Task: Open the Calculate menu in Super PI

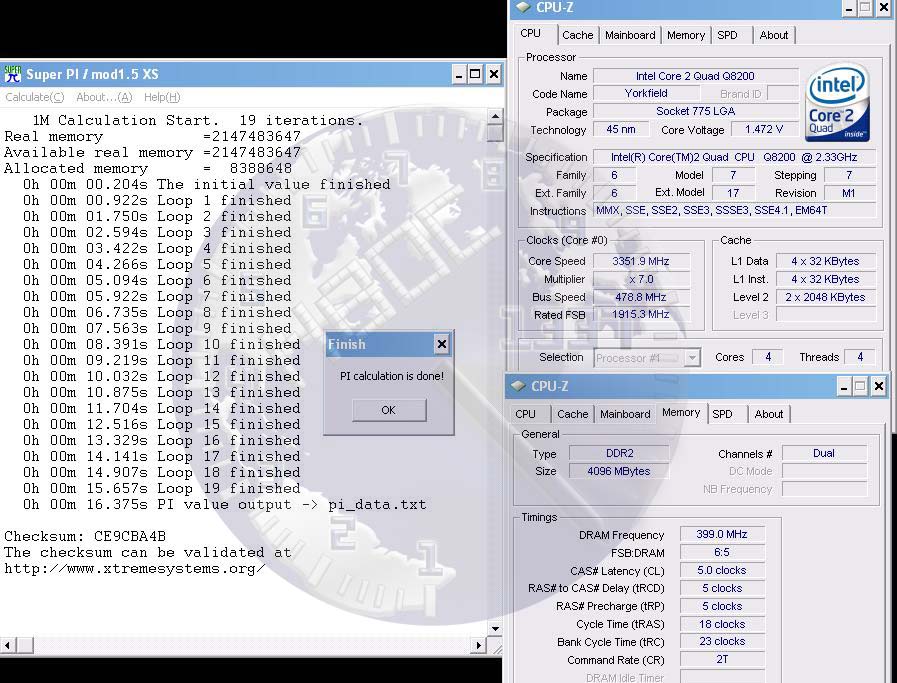Action: tap(34, 97)
